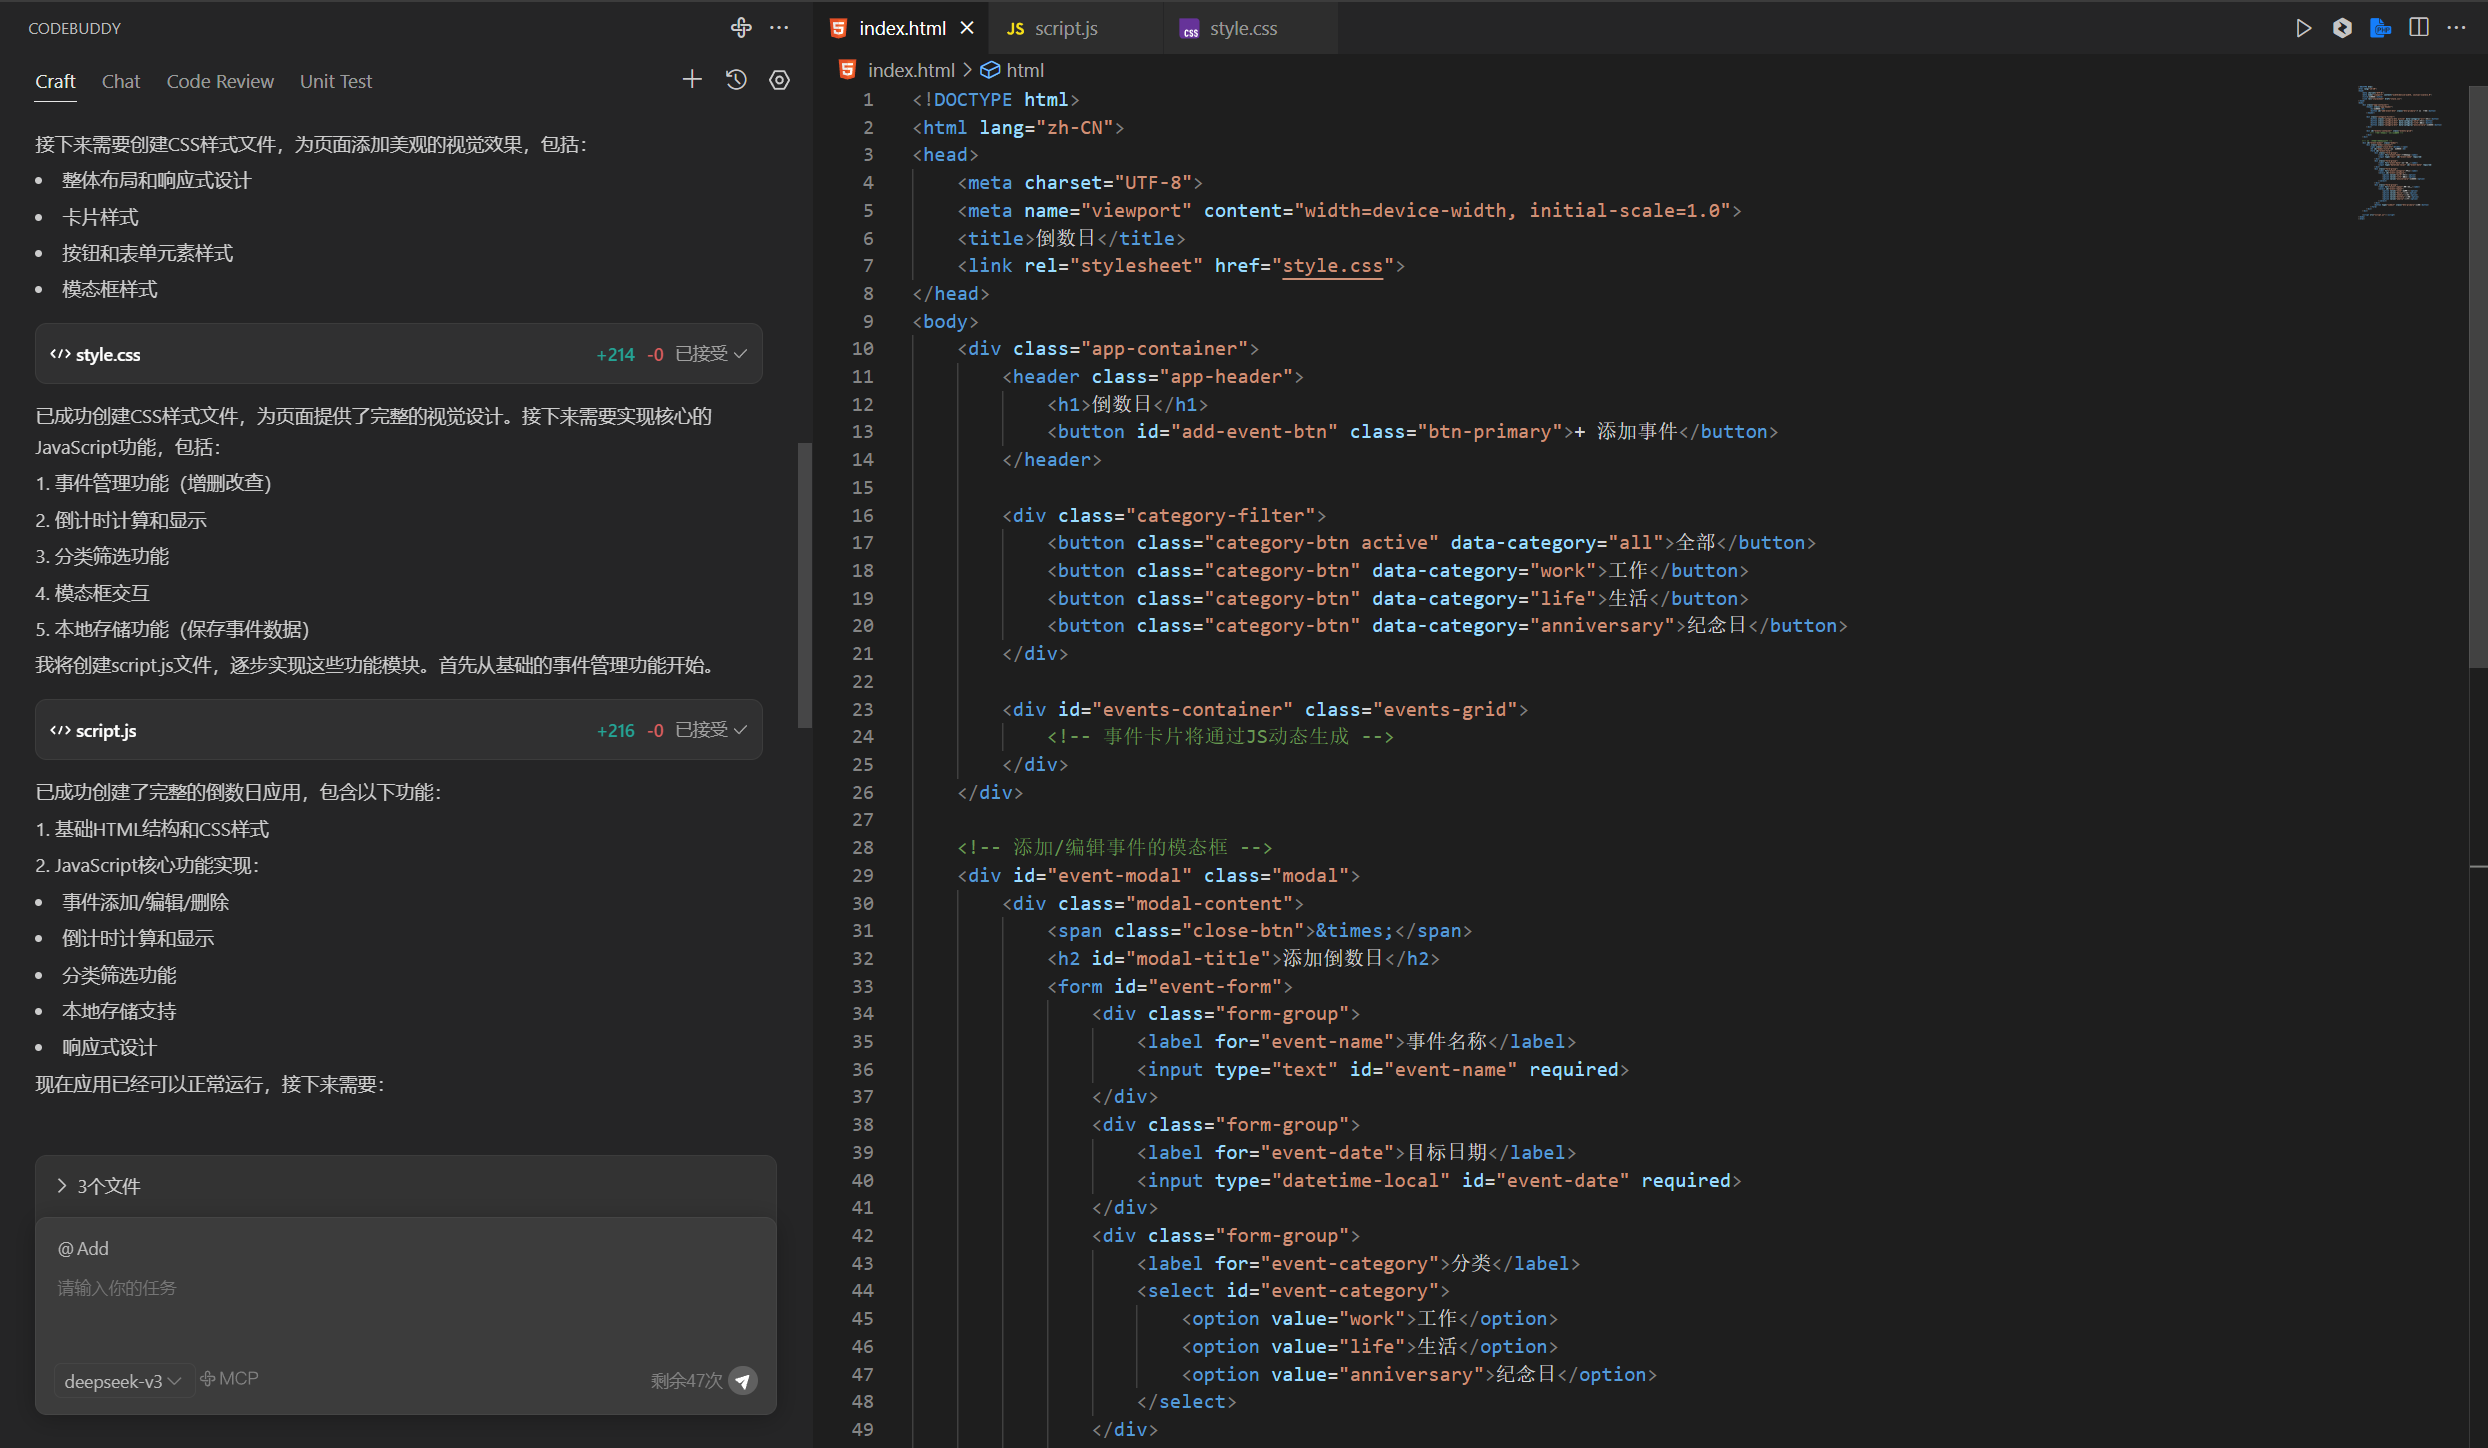
Task: Click the chat panel scrollbar thumb
Action: click(804, 585)
